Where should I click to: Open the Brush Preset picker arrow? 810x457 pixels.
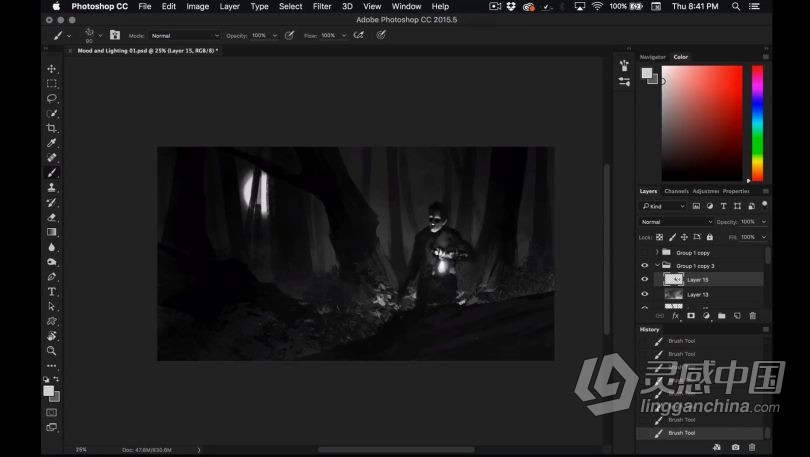click(100, 36)
